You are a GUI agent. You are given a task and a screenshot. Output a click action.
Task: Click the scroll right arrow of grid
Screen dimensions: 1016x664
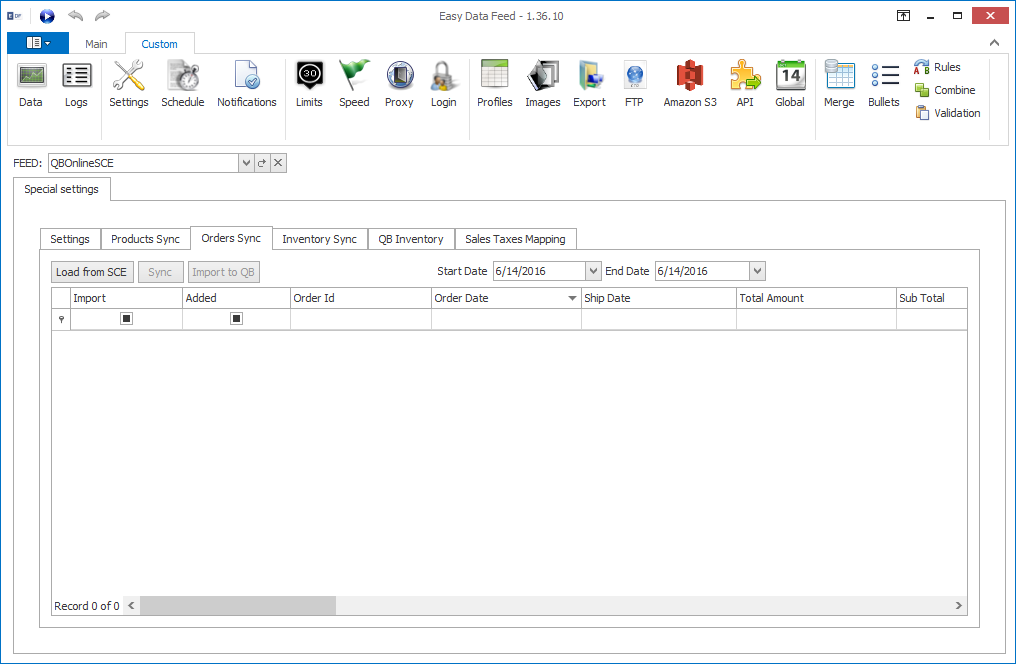point(958,606)
